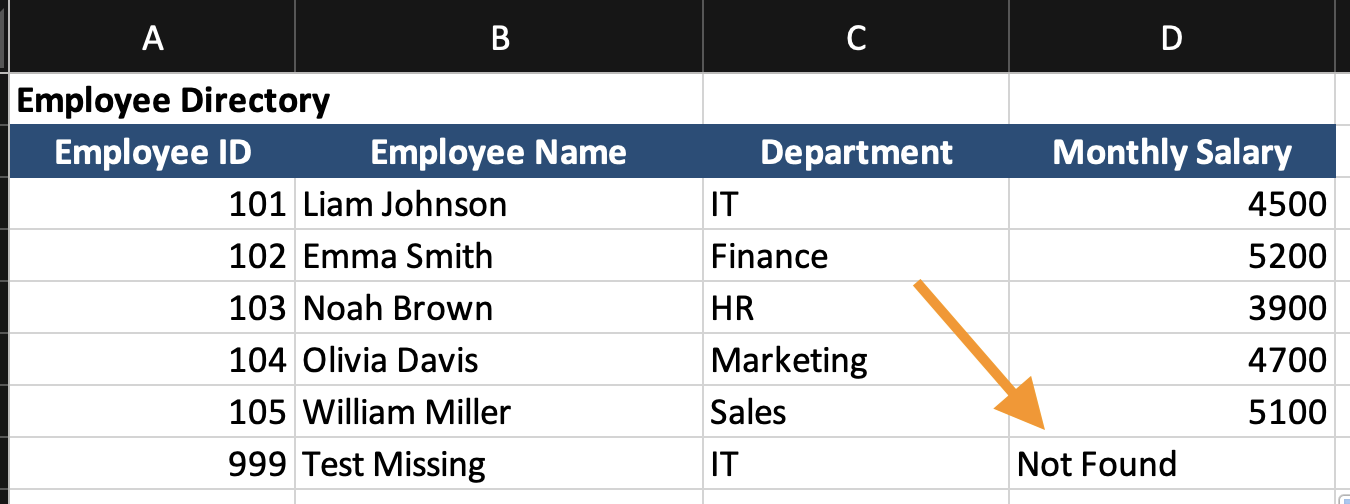Click the Not Found salary cell
Viewport: 1350px width, 504px height.
pos(1172,464)
